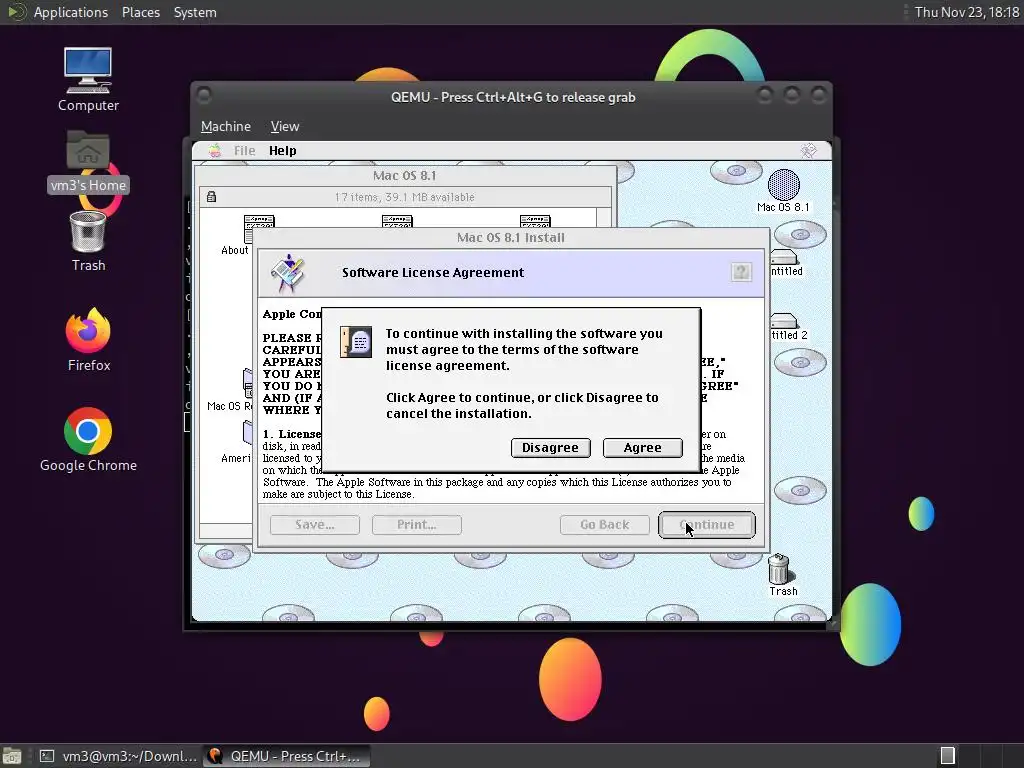
Task: Open the QEMU View menu
Action: click(285, 127)
